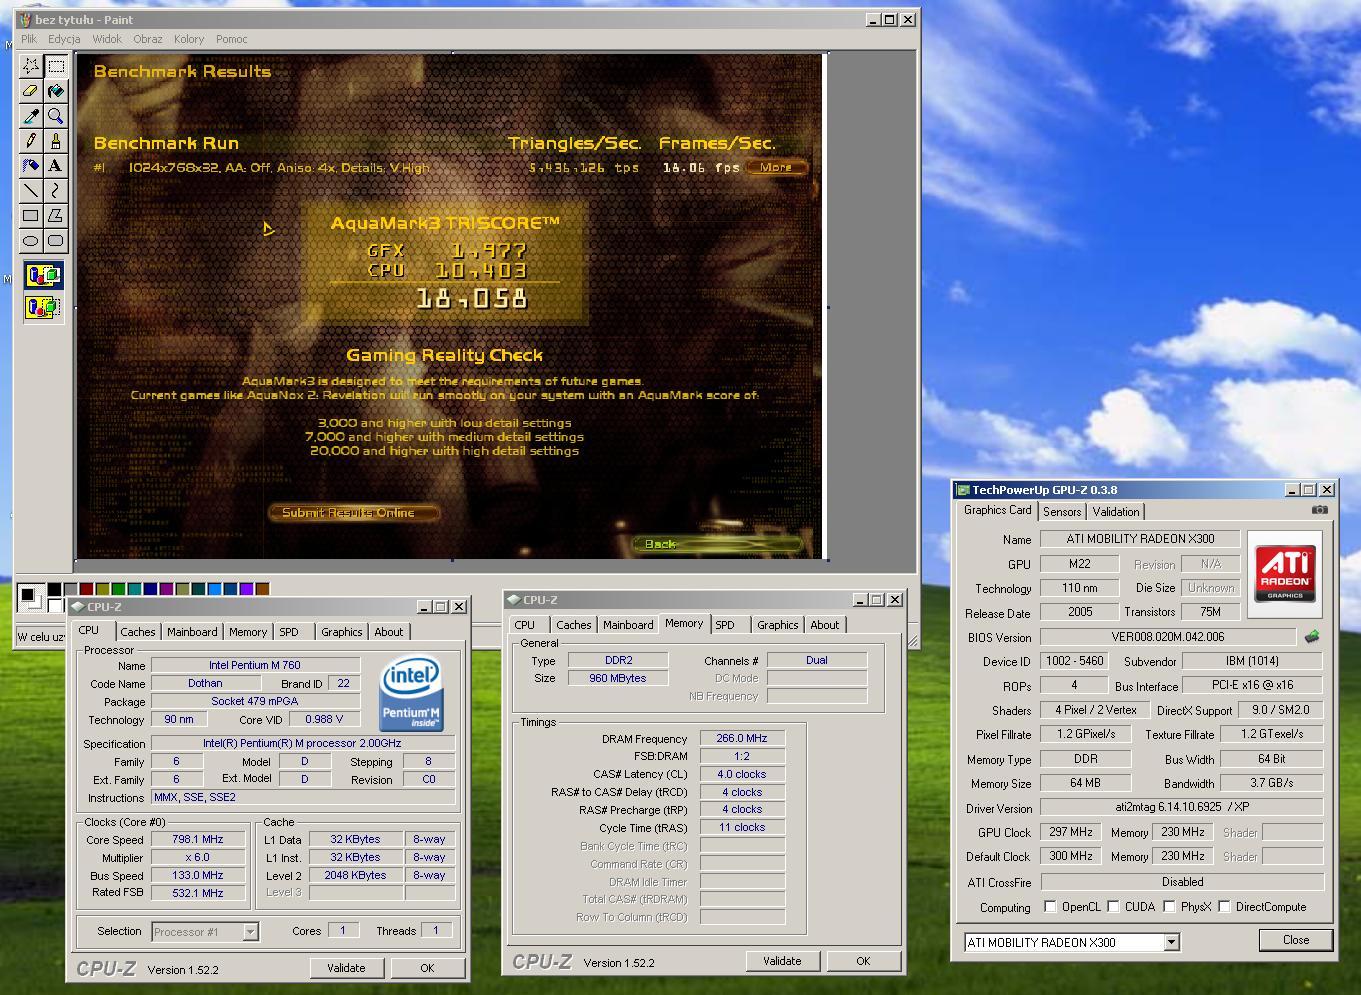Open Mainboard tab in left CPU-Z window

click(192, 632)
